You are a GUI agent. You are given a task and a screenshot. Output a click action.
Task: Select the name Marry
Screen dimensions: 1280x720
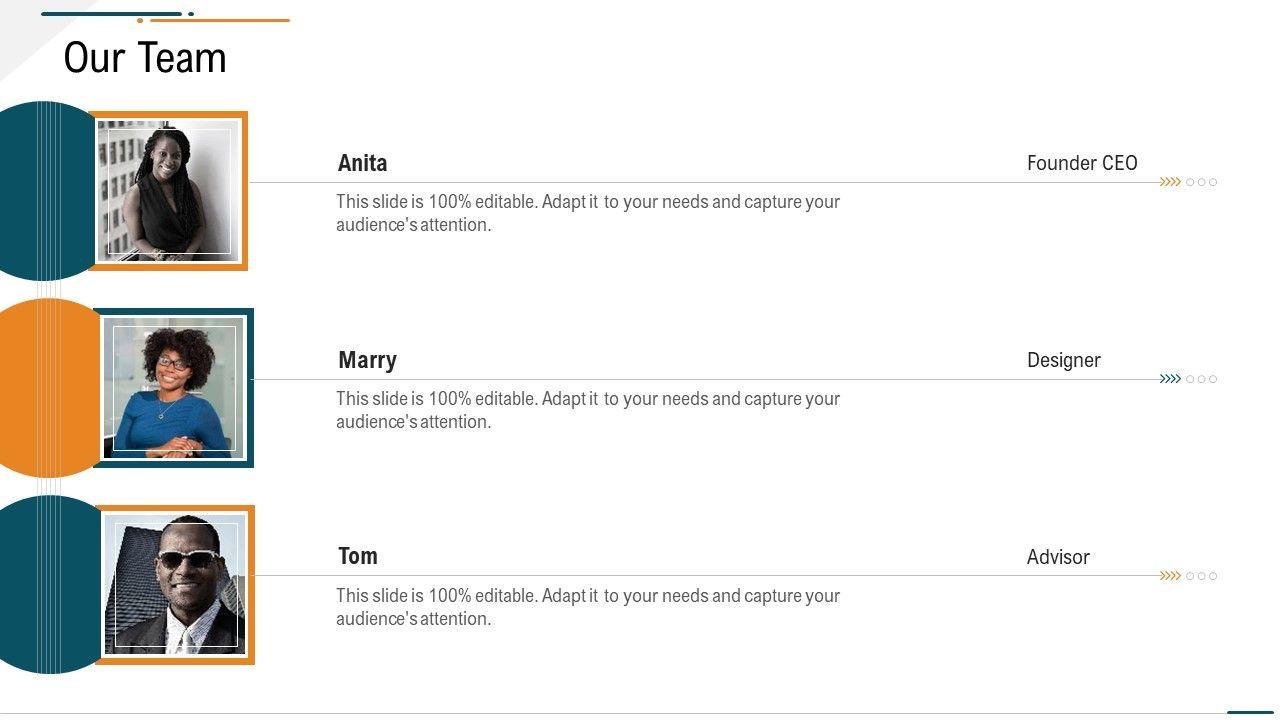click(x=367, y=360)
